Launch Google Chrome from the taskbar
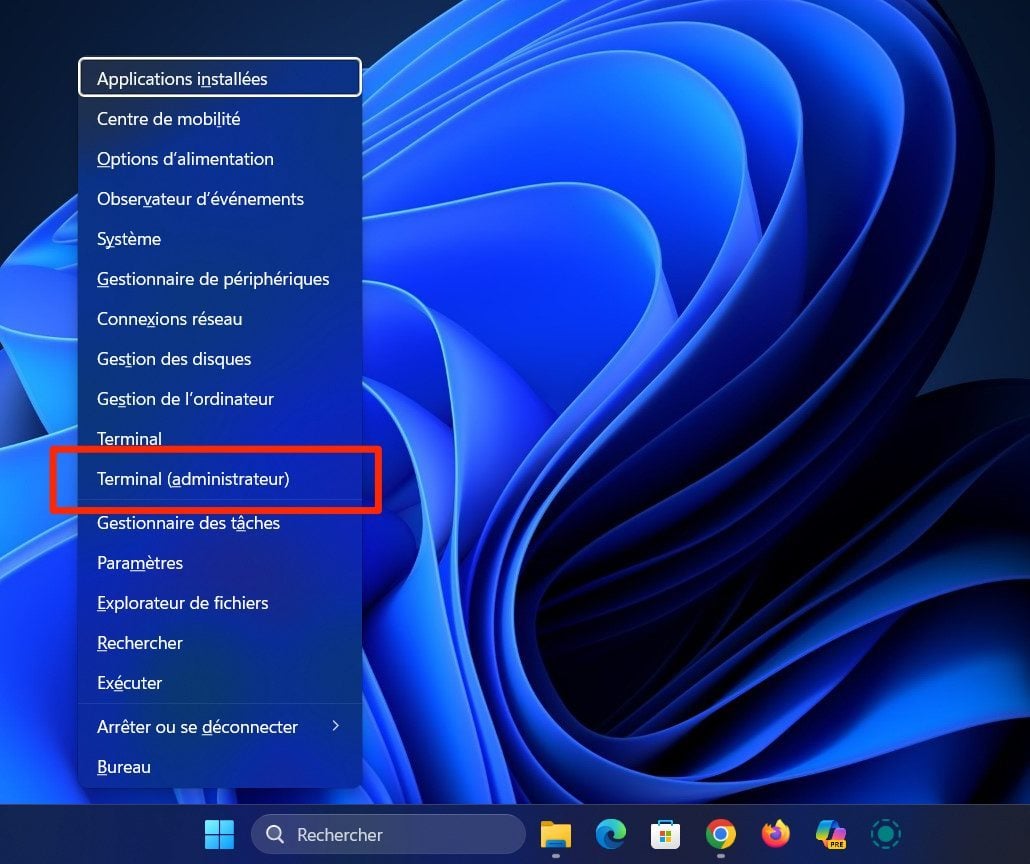 point(721,834)
